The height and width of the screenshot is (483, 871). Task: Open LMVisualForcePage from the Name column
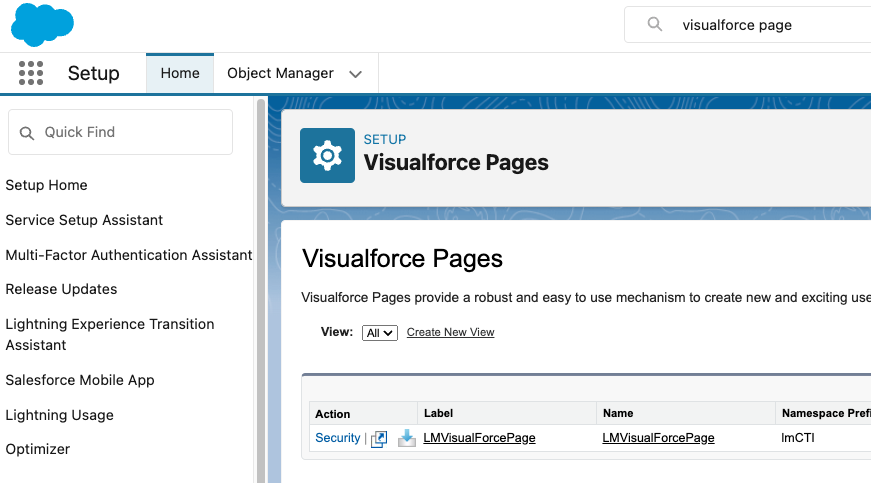pos(658,438)
